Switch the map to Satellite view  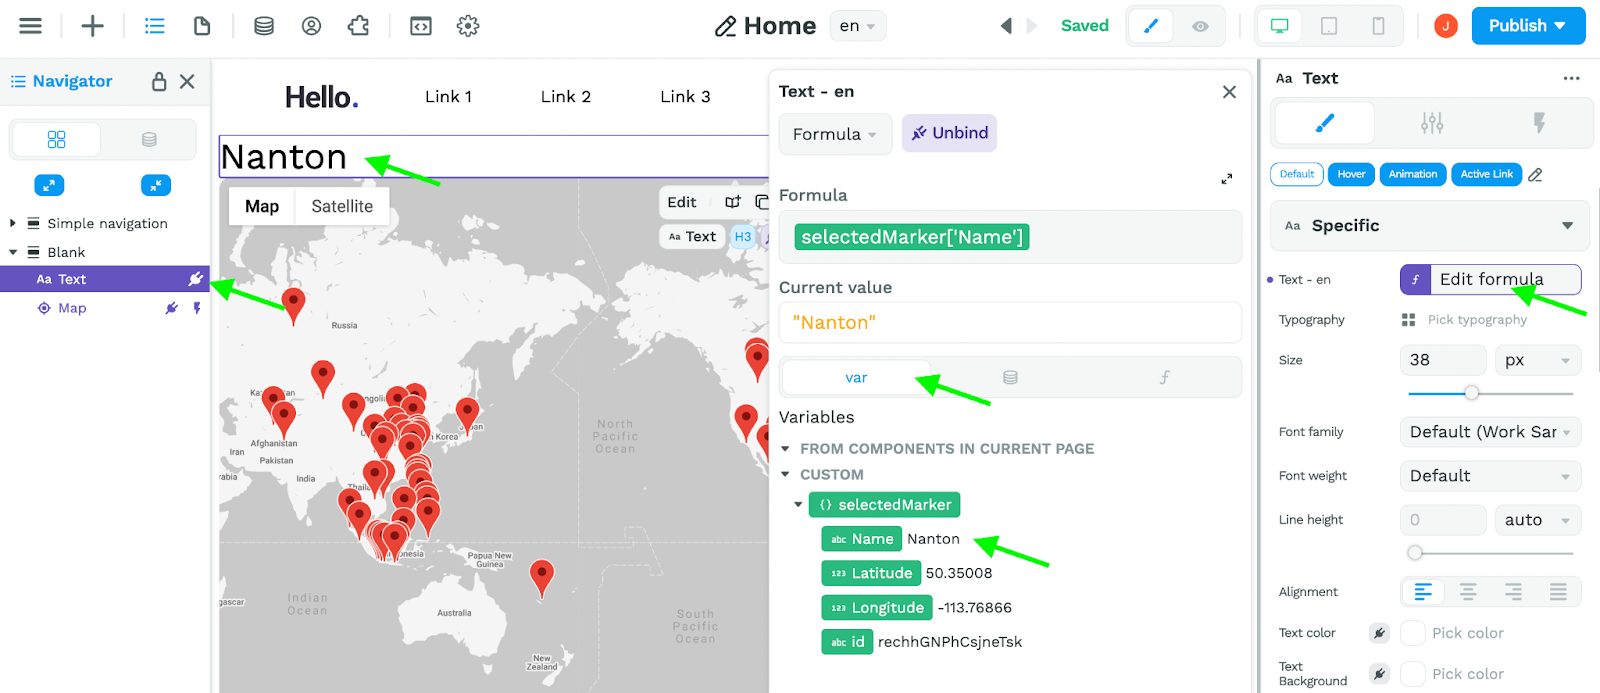(342, 206)
